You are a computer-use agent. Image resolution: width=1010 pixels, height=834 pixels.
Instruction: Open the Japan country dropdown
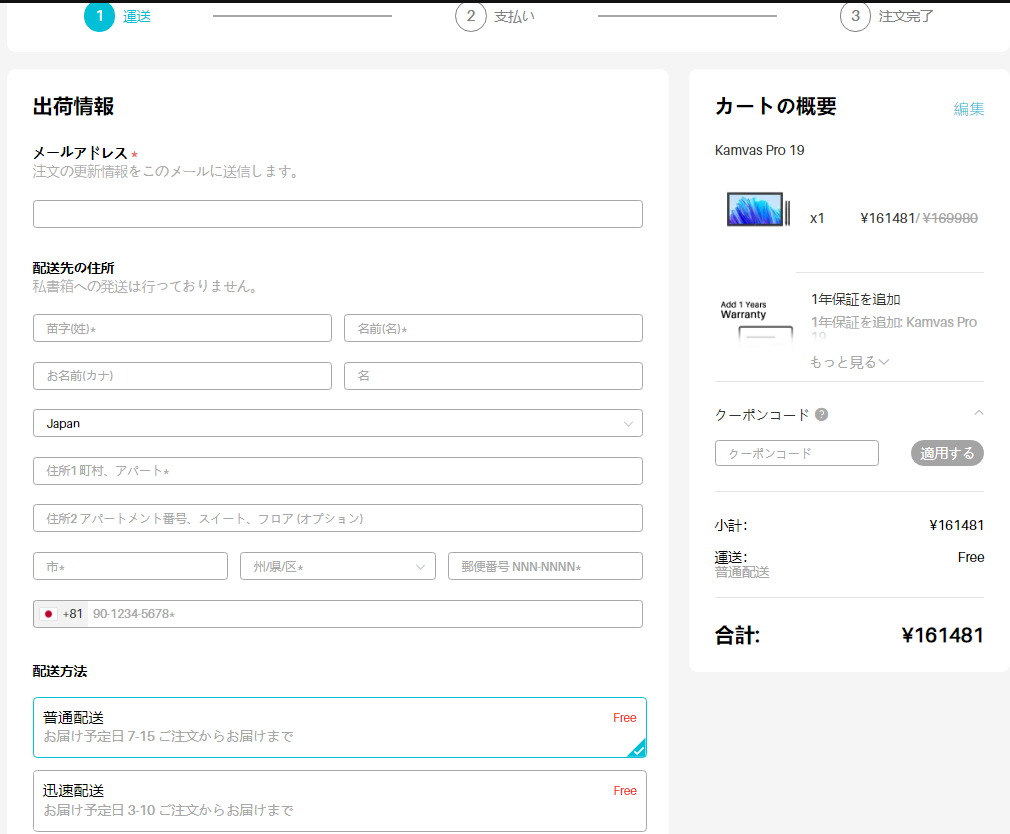click(338, 423)
